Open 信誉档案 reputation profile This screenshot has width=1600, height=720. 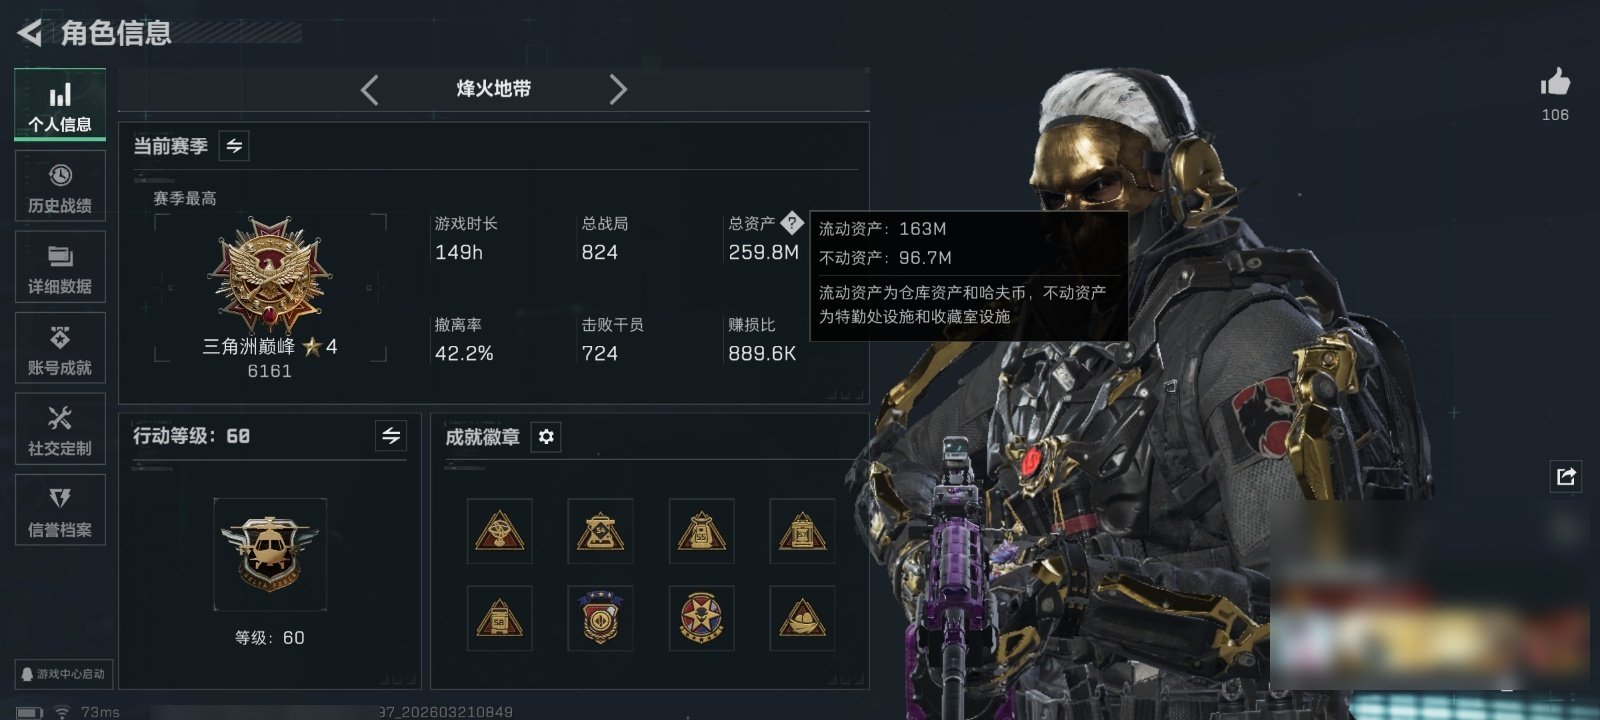point(60,510)
